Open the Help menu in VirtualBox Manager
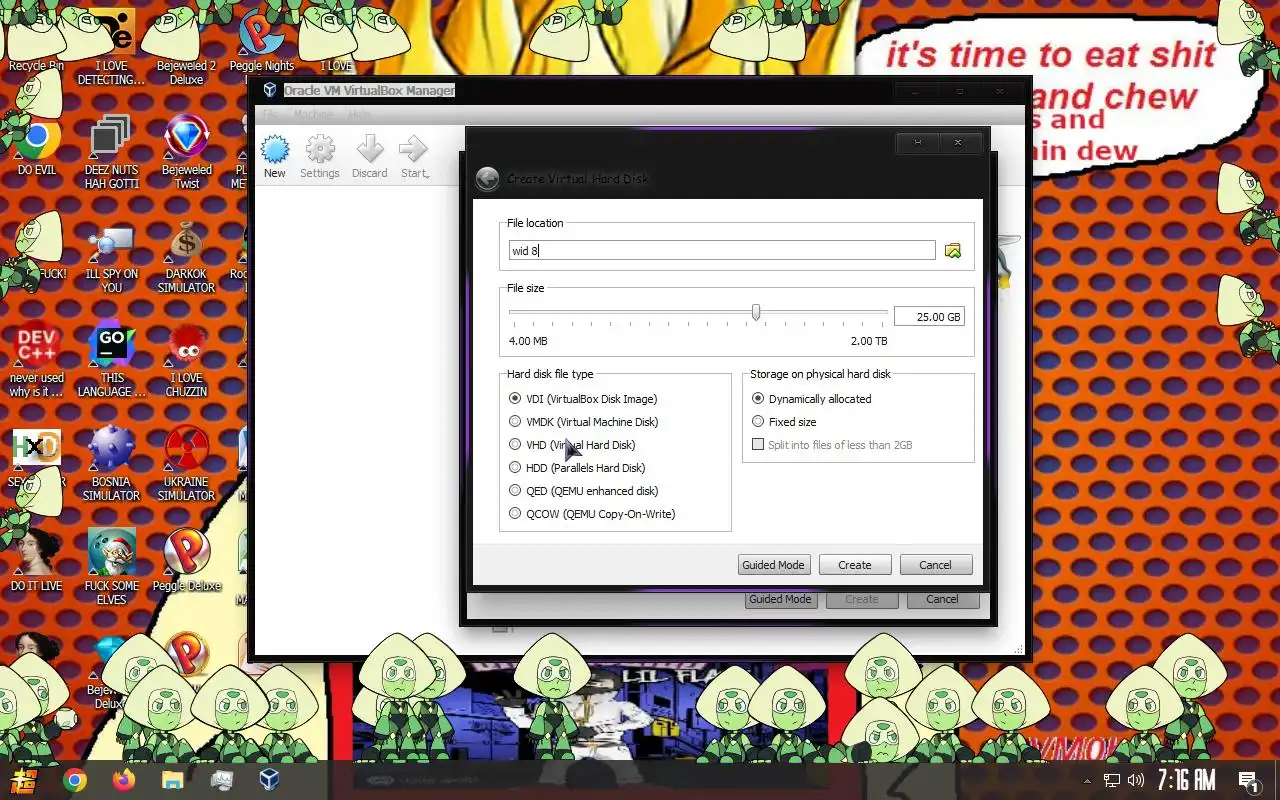The image size is (1280, 800). click(x=359, y=115)
